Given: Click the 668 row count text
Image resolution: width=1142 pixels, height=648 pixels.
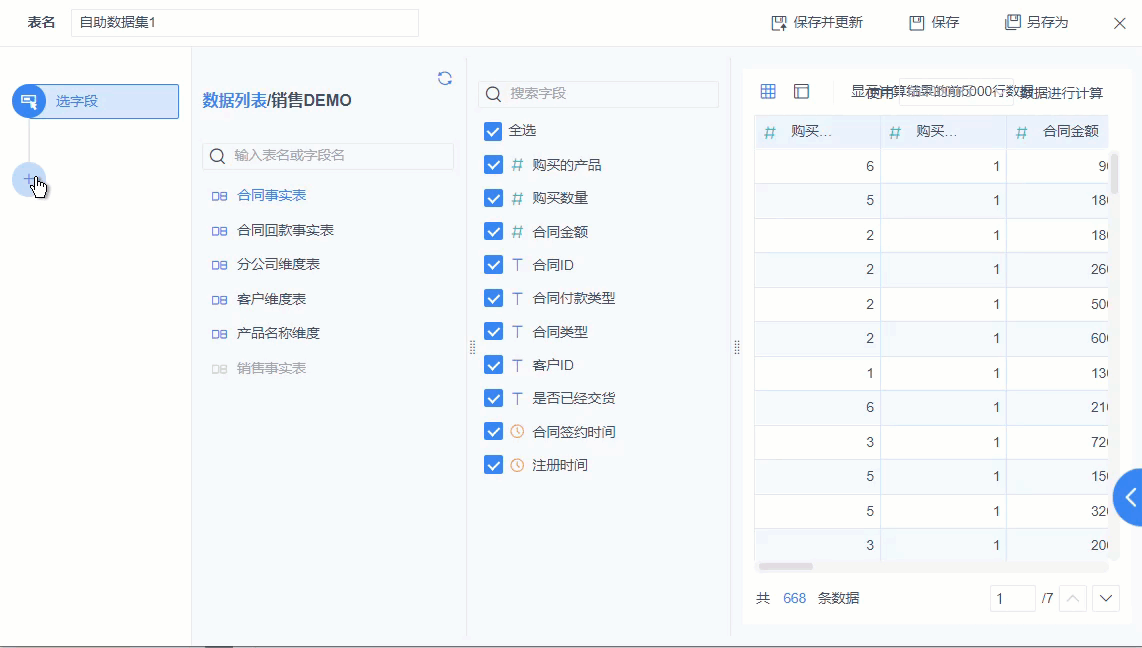Looking at the screenshot, I should (795, 598).
